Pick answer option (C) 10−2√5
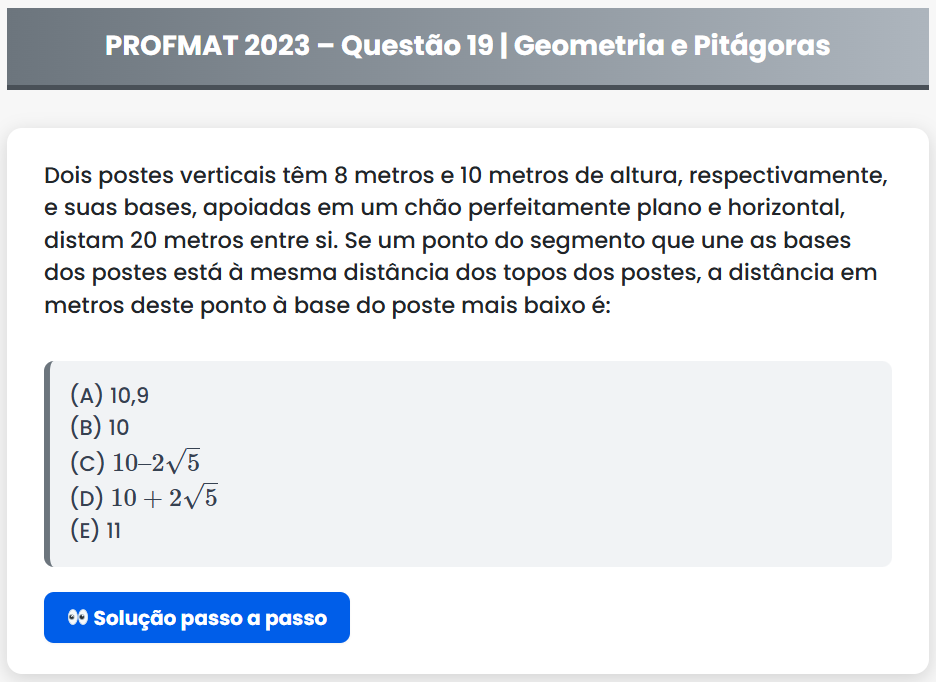Viewport: 936px width, 682px height. coord(141,462)
